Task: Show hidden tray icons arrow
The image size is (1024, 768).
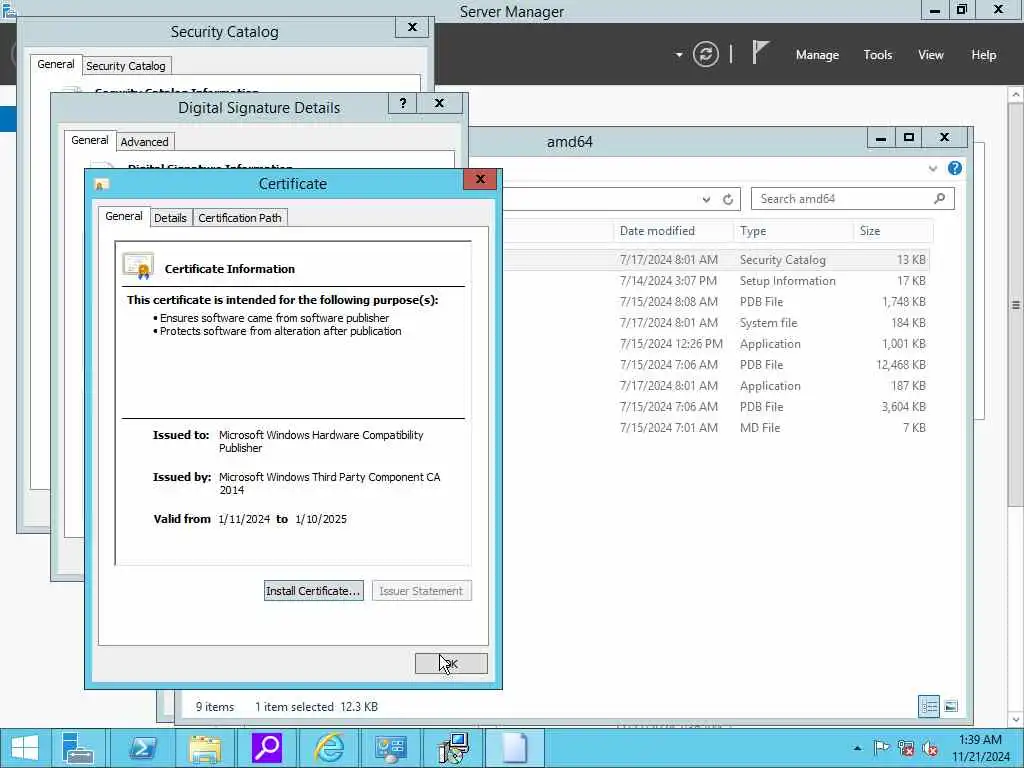Action: pos(857,748)
